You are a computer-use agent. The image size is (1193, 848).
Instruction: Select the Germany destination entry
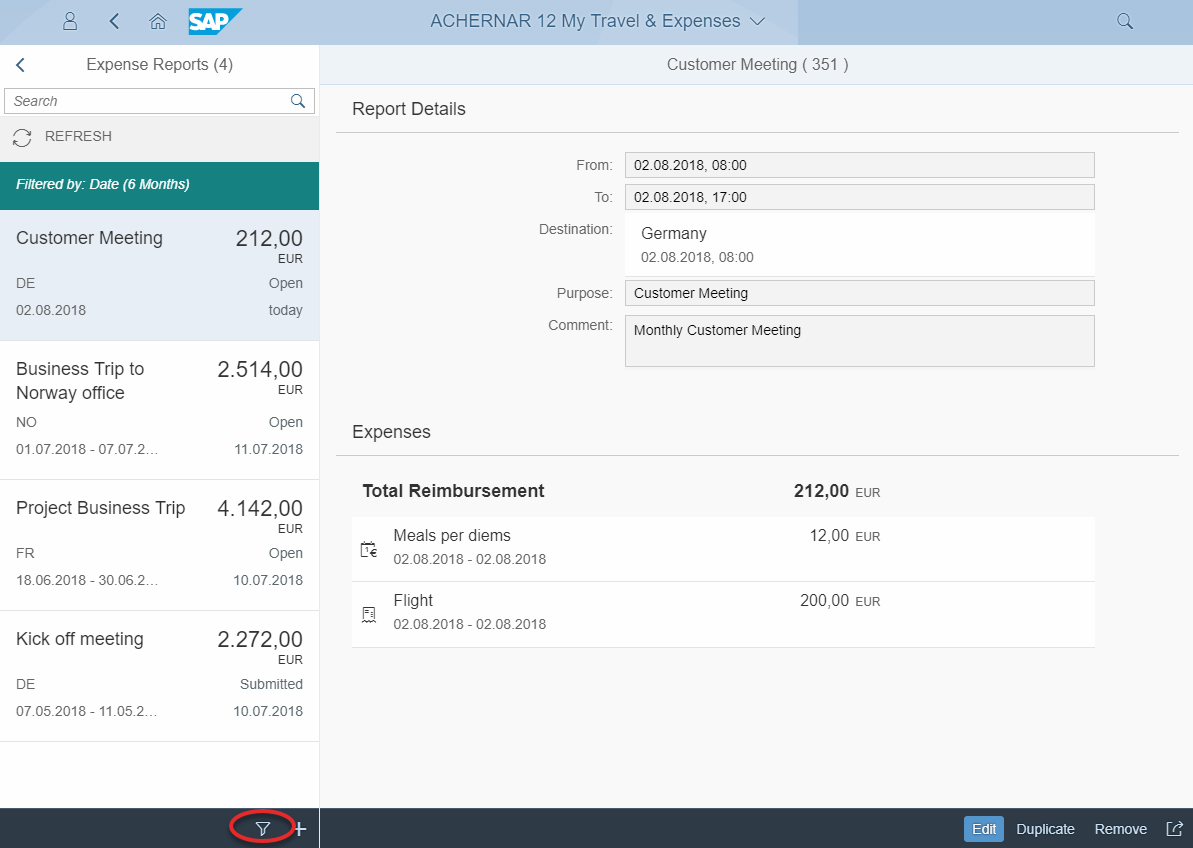860,245
